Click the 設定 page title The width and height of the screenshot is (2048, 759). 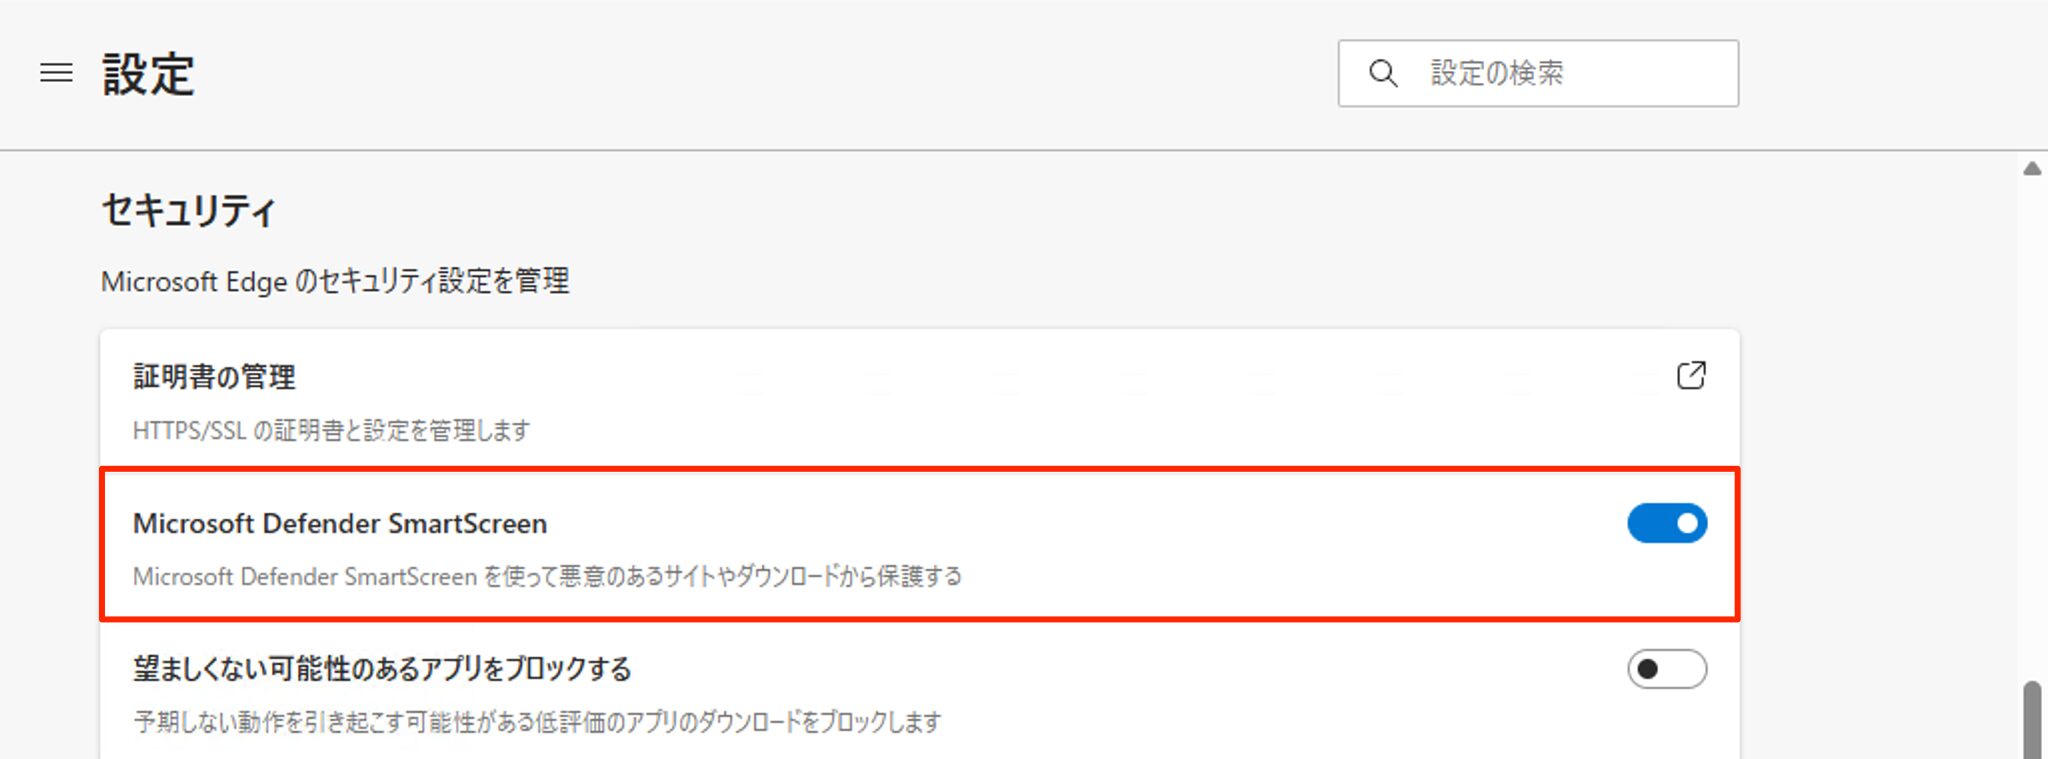click(148, 71)
